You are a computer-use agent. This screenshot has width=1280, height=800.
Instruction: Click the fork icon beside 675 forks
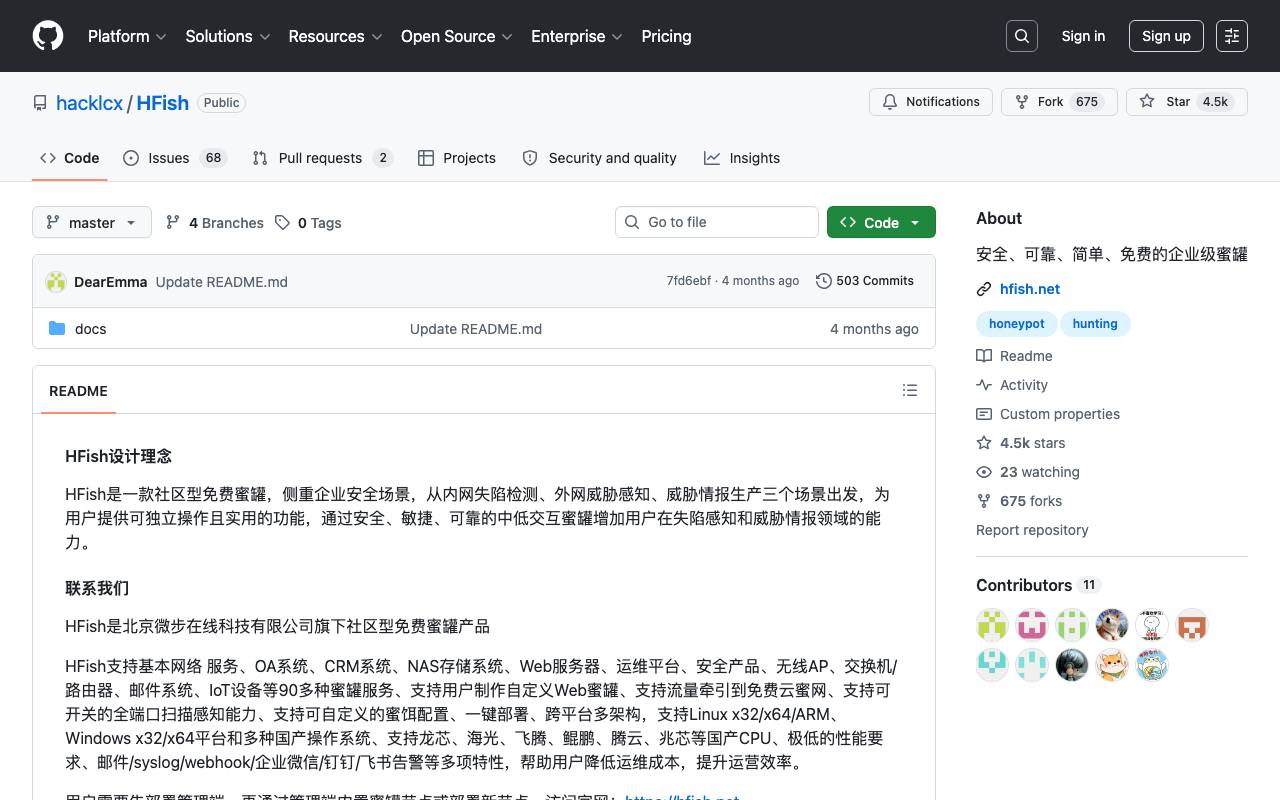click(x=984, y=501)
